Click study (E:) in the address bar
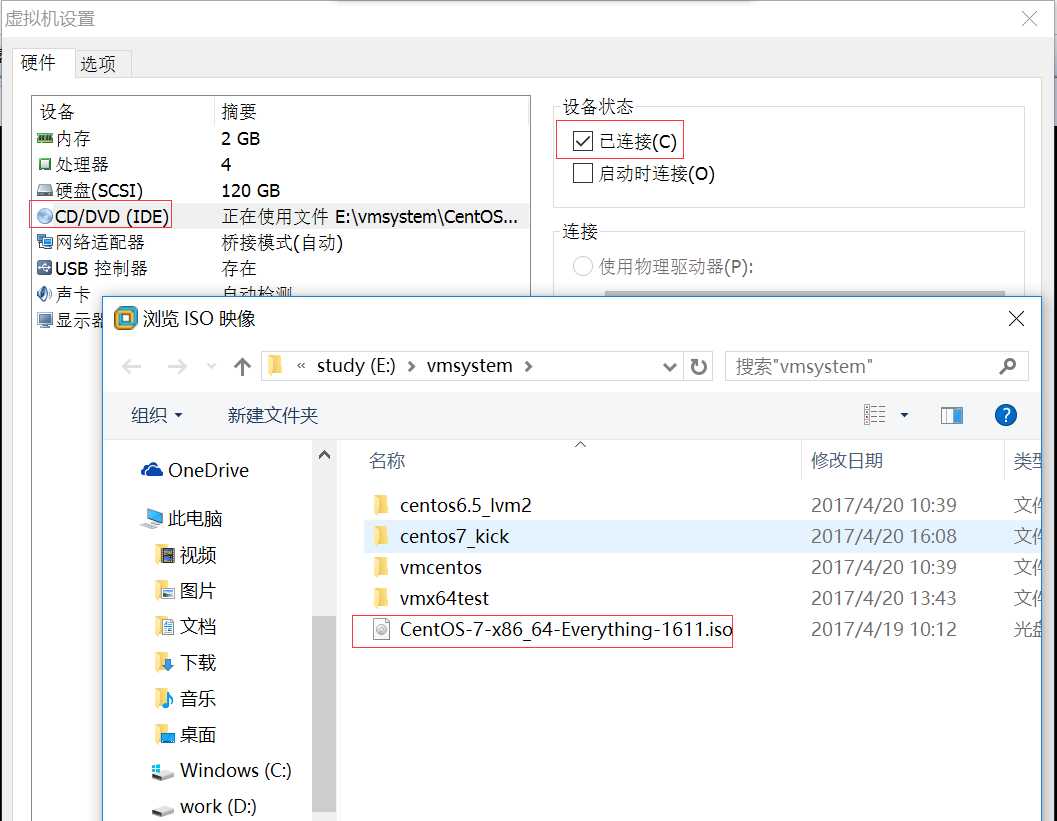Screen dimensions: 1057x821 coord(356,366)
